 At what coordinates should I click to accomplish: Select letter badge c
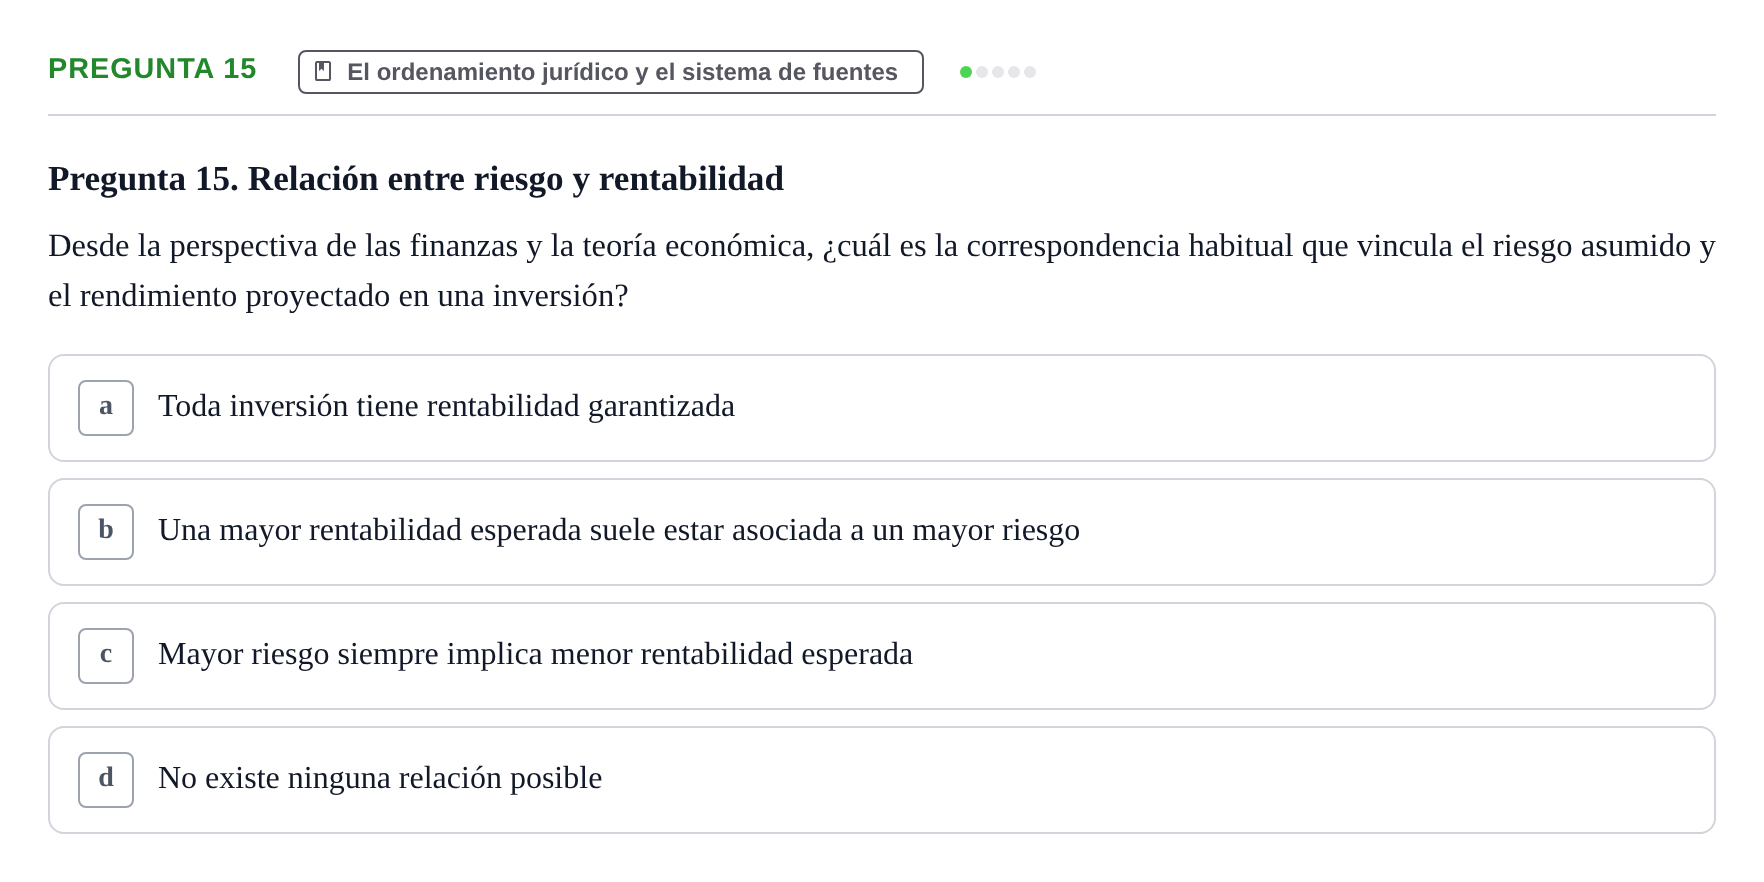[106, 656]
